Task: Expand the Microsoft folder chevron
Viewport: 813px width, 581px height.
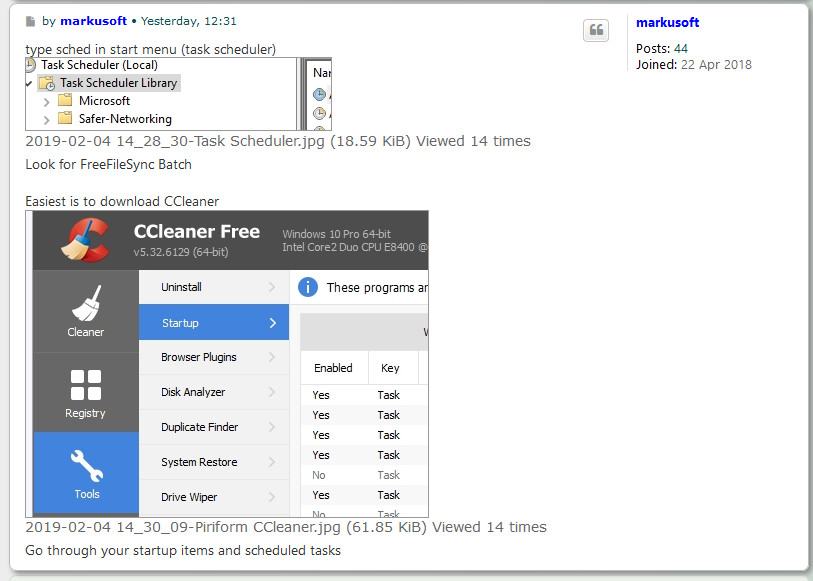Action: (46, 102)
